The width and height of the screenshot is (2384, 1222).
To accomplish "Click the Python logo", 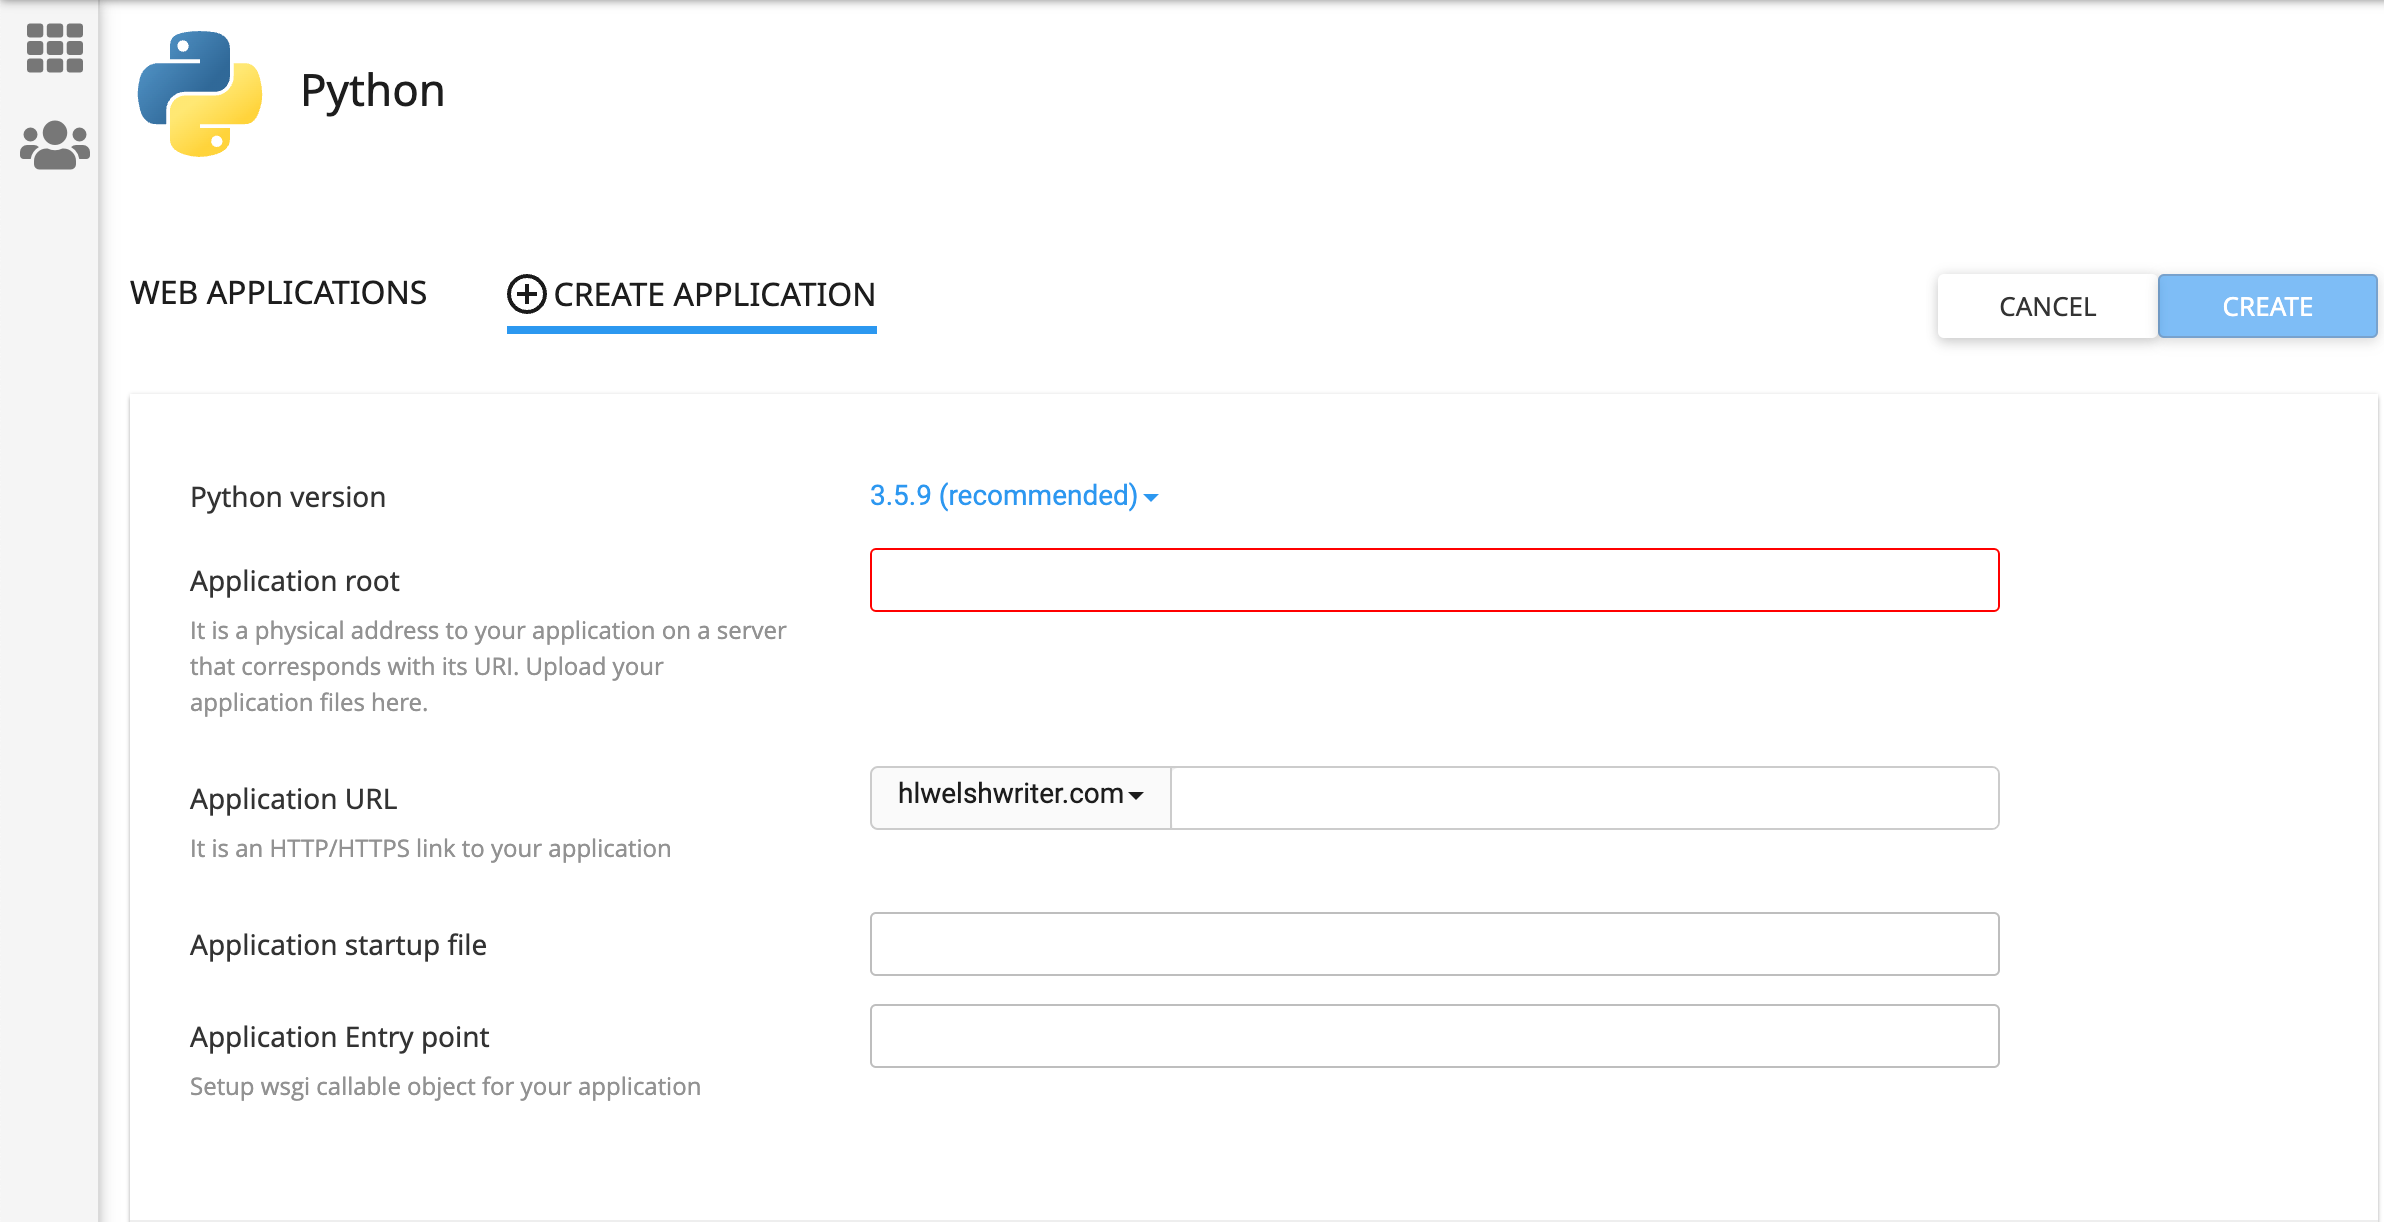I will [200, 93].
